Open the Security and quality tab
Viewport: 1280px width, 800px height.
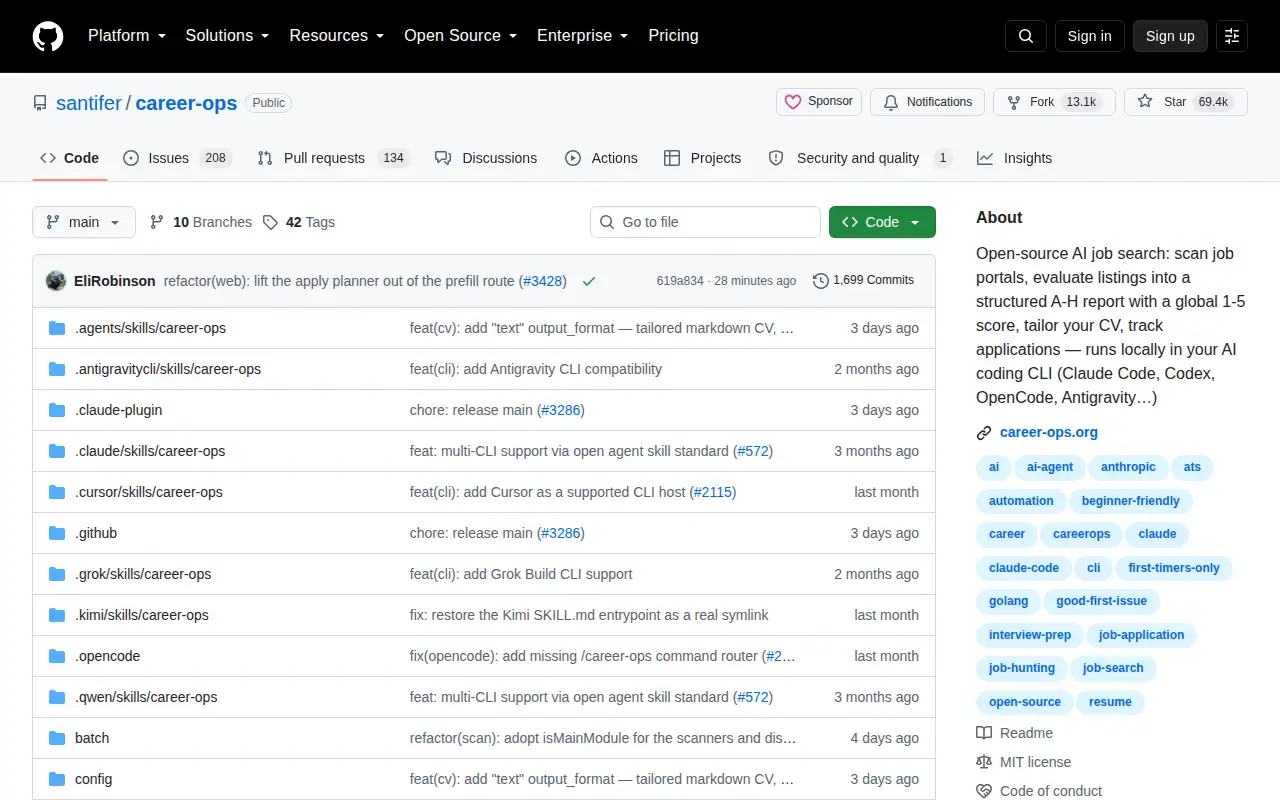pos(859,158)
